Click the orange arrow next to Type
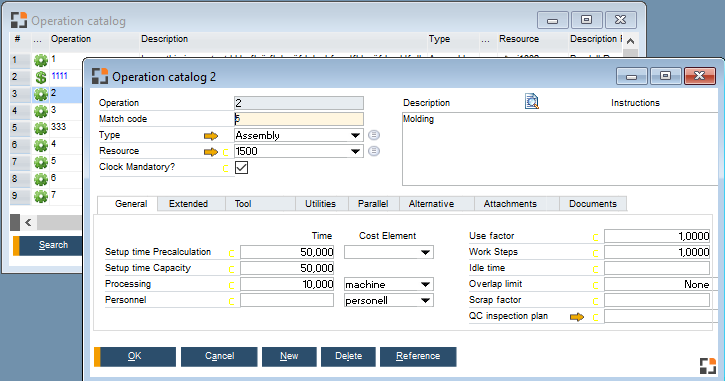725x381 pixels. pos(211,135)
